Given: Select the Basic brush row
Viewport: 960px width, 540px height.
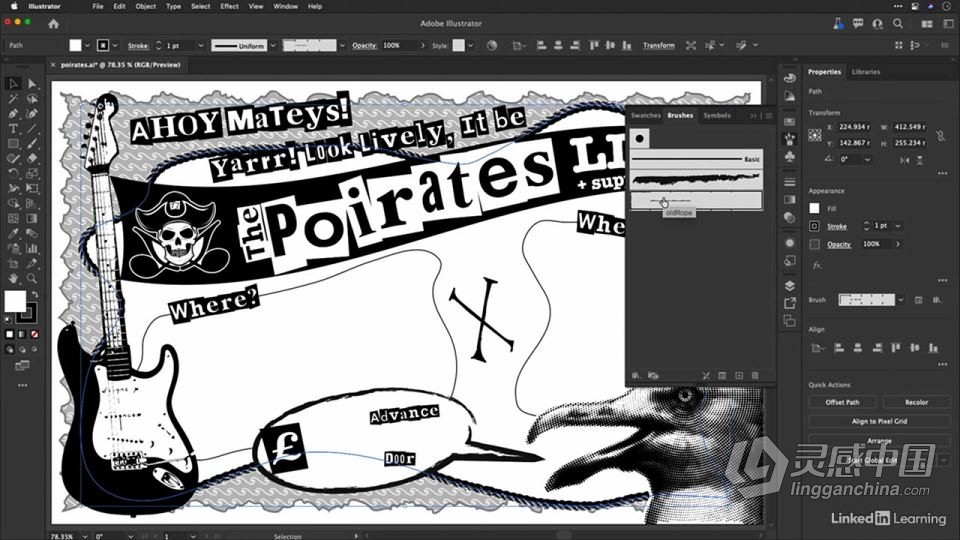Looking at the screenshot, I should tap(697, 159).
